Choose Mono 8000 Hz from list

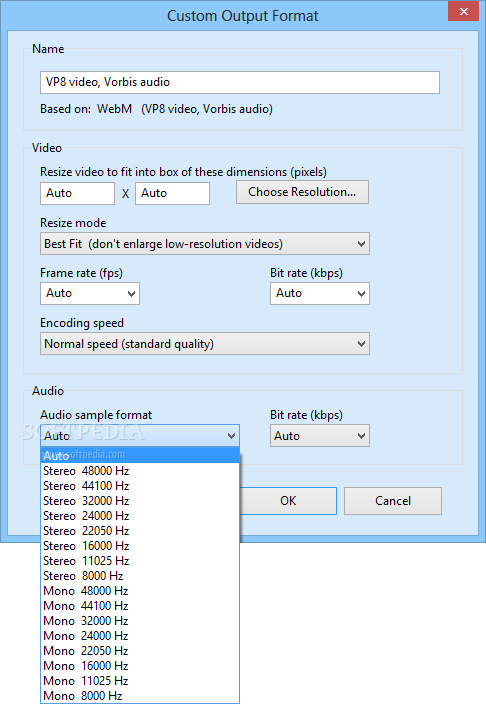point(140,695)
